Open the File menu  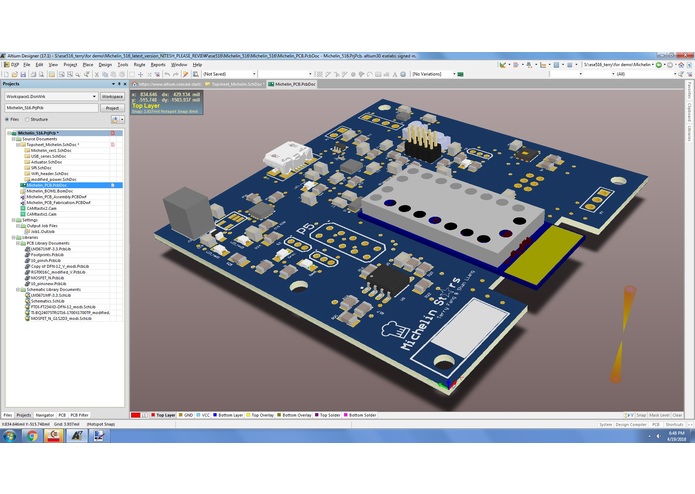pyautogui.click(x=26, y=65)
